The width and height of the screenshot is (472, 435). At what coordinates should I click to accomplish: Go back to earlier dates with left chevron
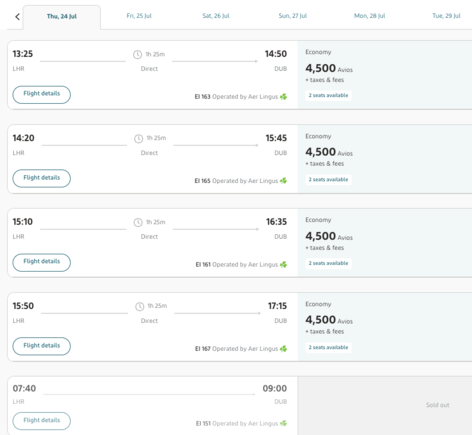pyautogui.click(x=17, y=16)
